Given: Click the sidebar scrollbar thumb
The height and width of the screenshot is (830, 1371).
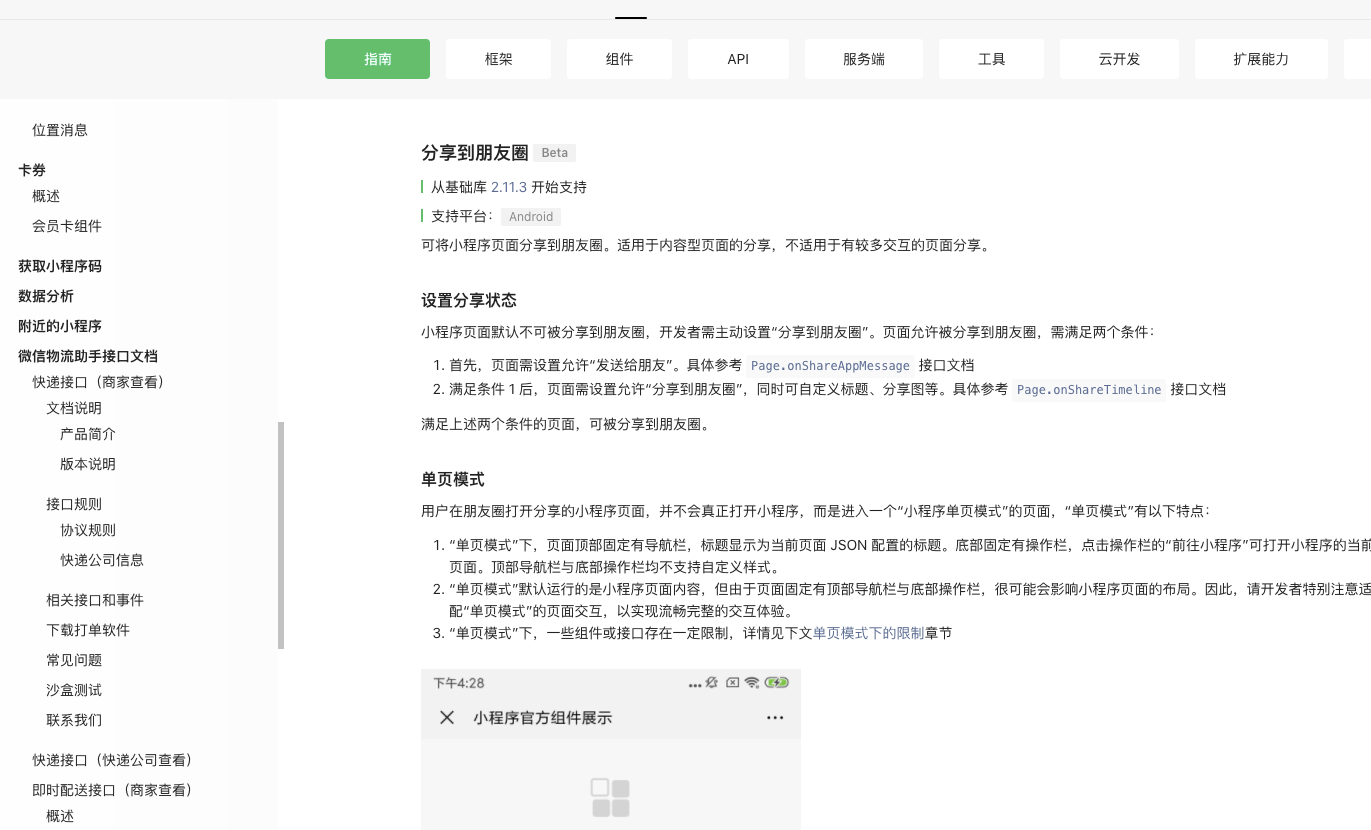Looking at the screenshot, I should pos(281,535).
